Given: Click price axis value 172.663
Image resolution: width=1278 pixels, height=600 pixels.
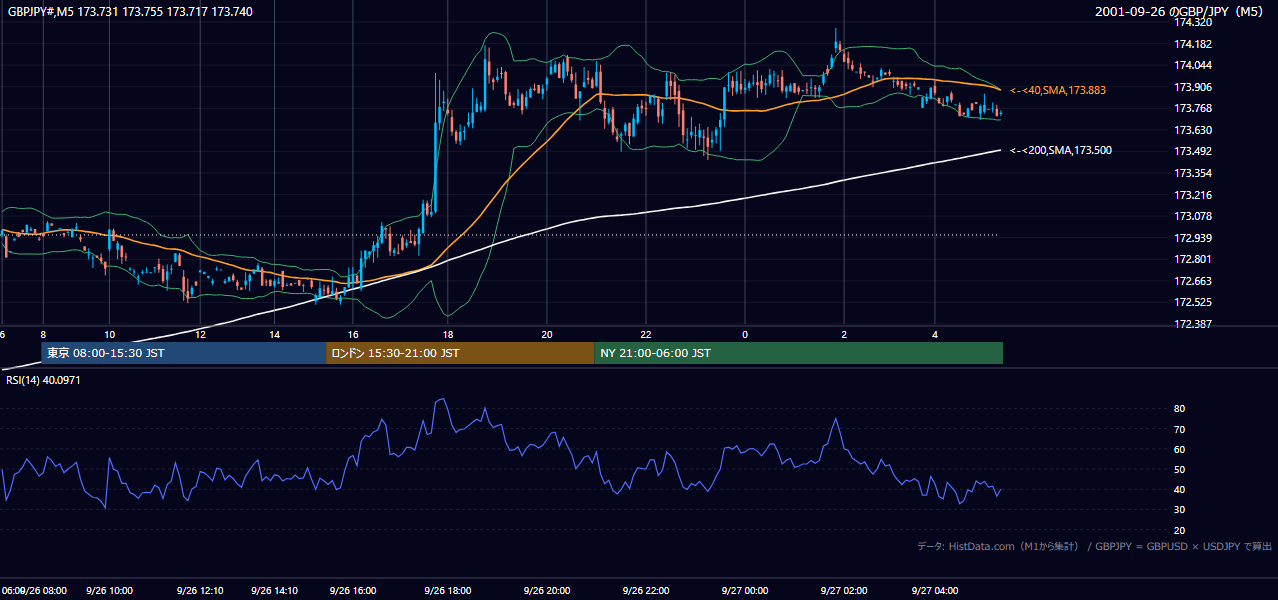Looking at the screenshot, I should [1193, 281].
